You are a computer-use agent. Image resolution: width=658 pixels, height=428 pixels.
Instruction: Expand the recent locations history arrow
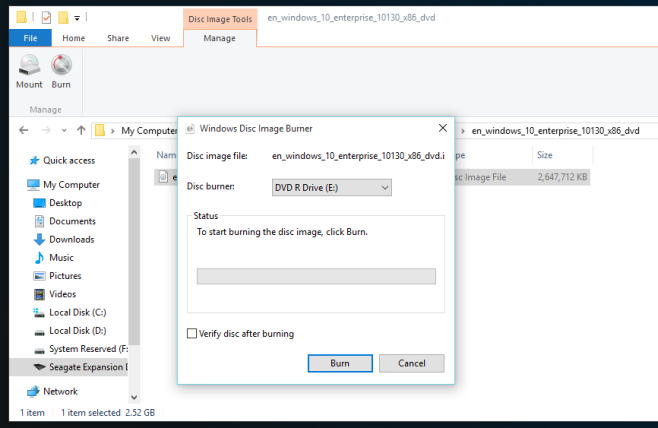pos(62,130)
